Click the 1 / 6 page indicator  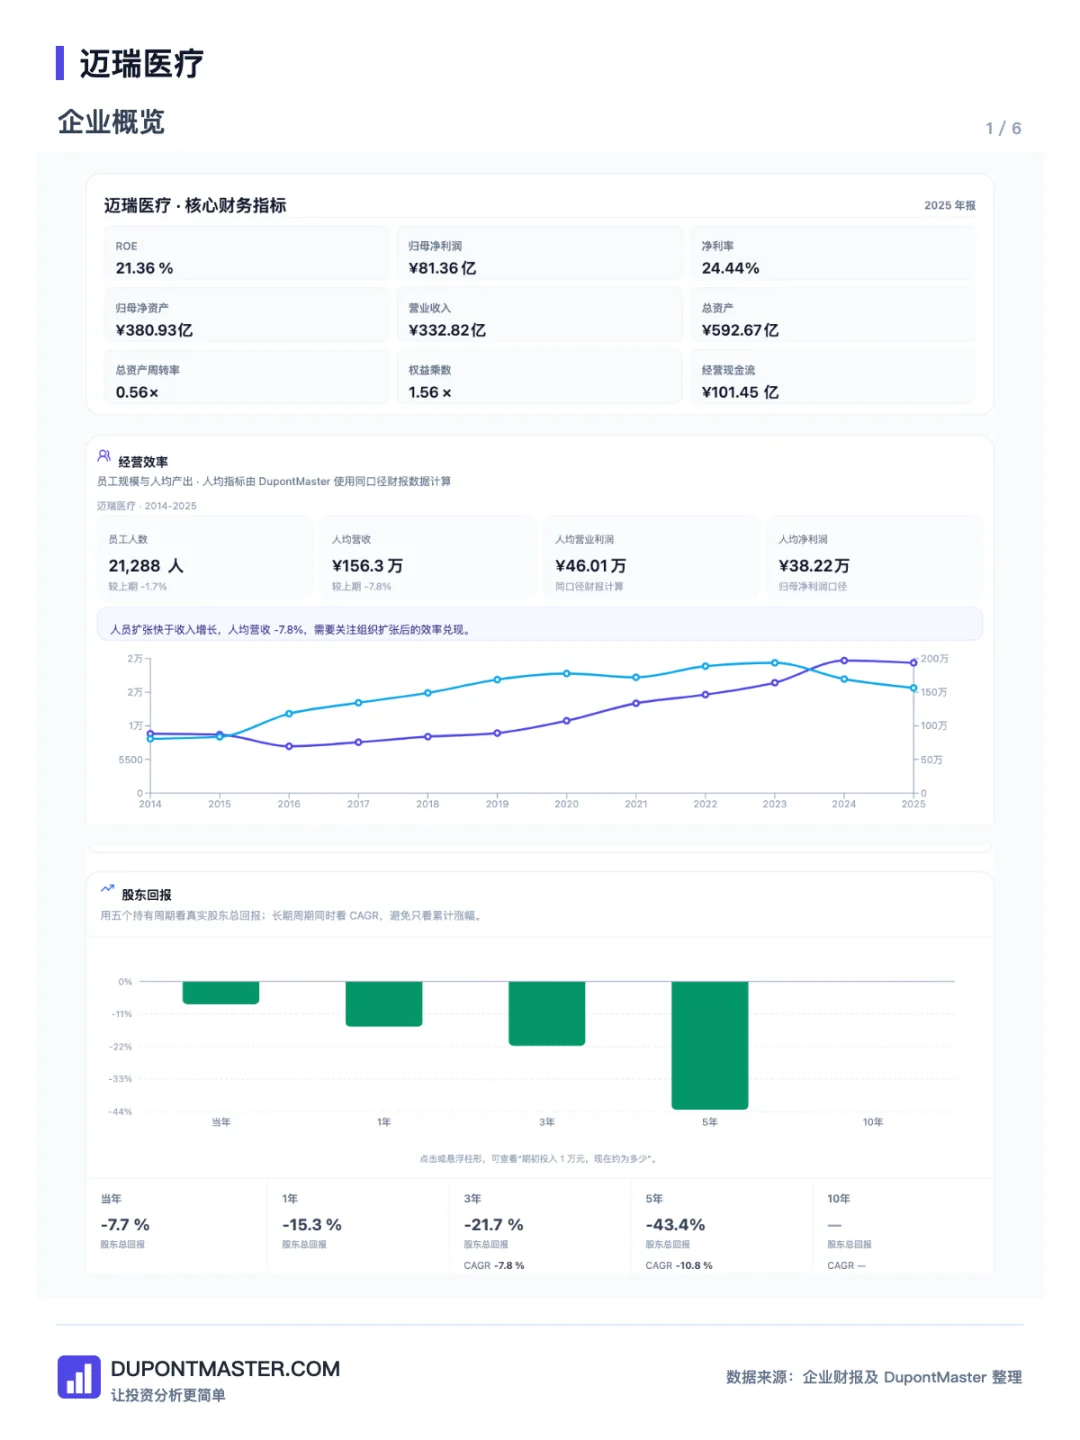point(1003,128)
